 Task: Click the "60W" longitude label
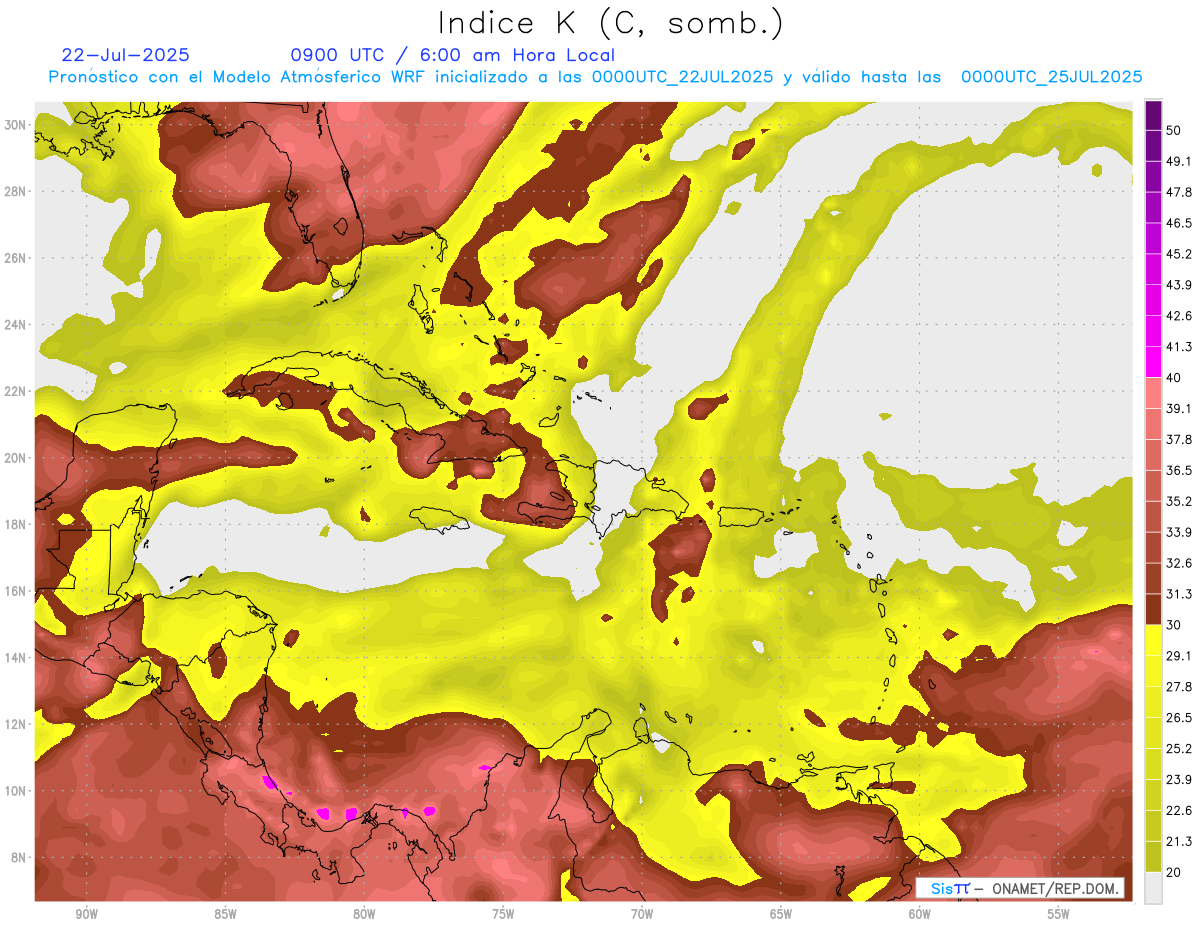(x=920, y=915)
